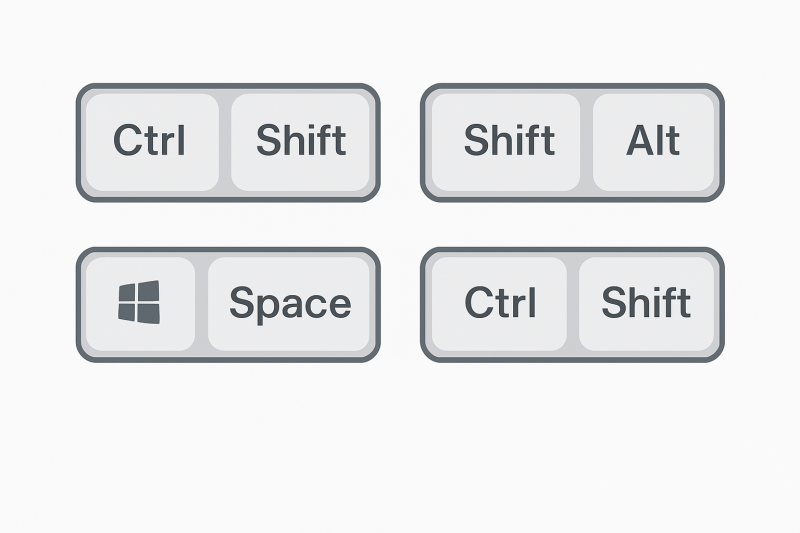Image resolution: width=800 pixels, height=533 pixels.
Task: Click the Alt key cap
Action: point(653,142)
